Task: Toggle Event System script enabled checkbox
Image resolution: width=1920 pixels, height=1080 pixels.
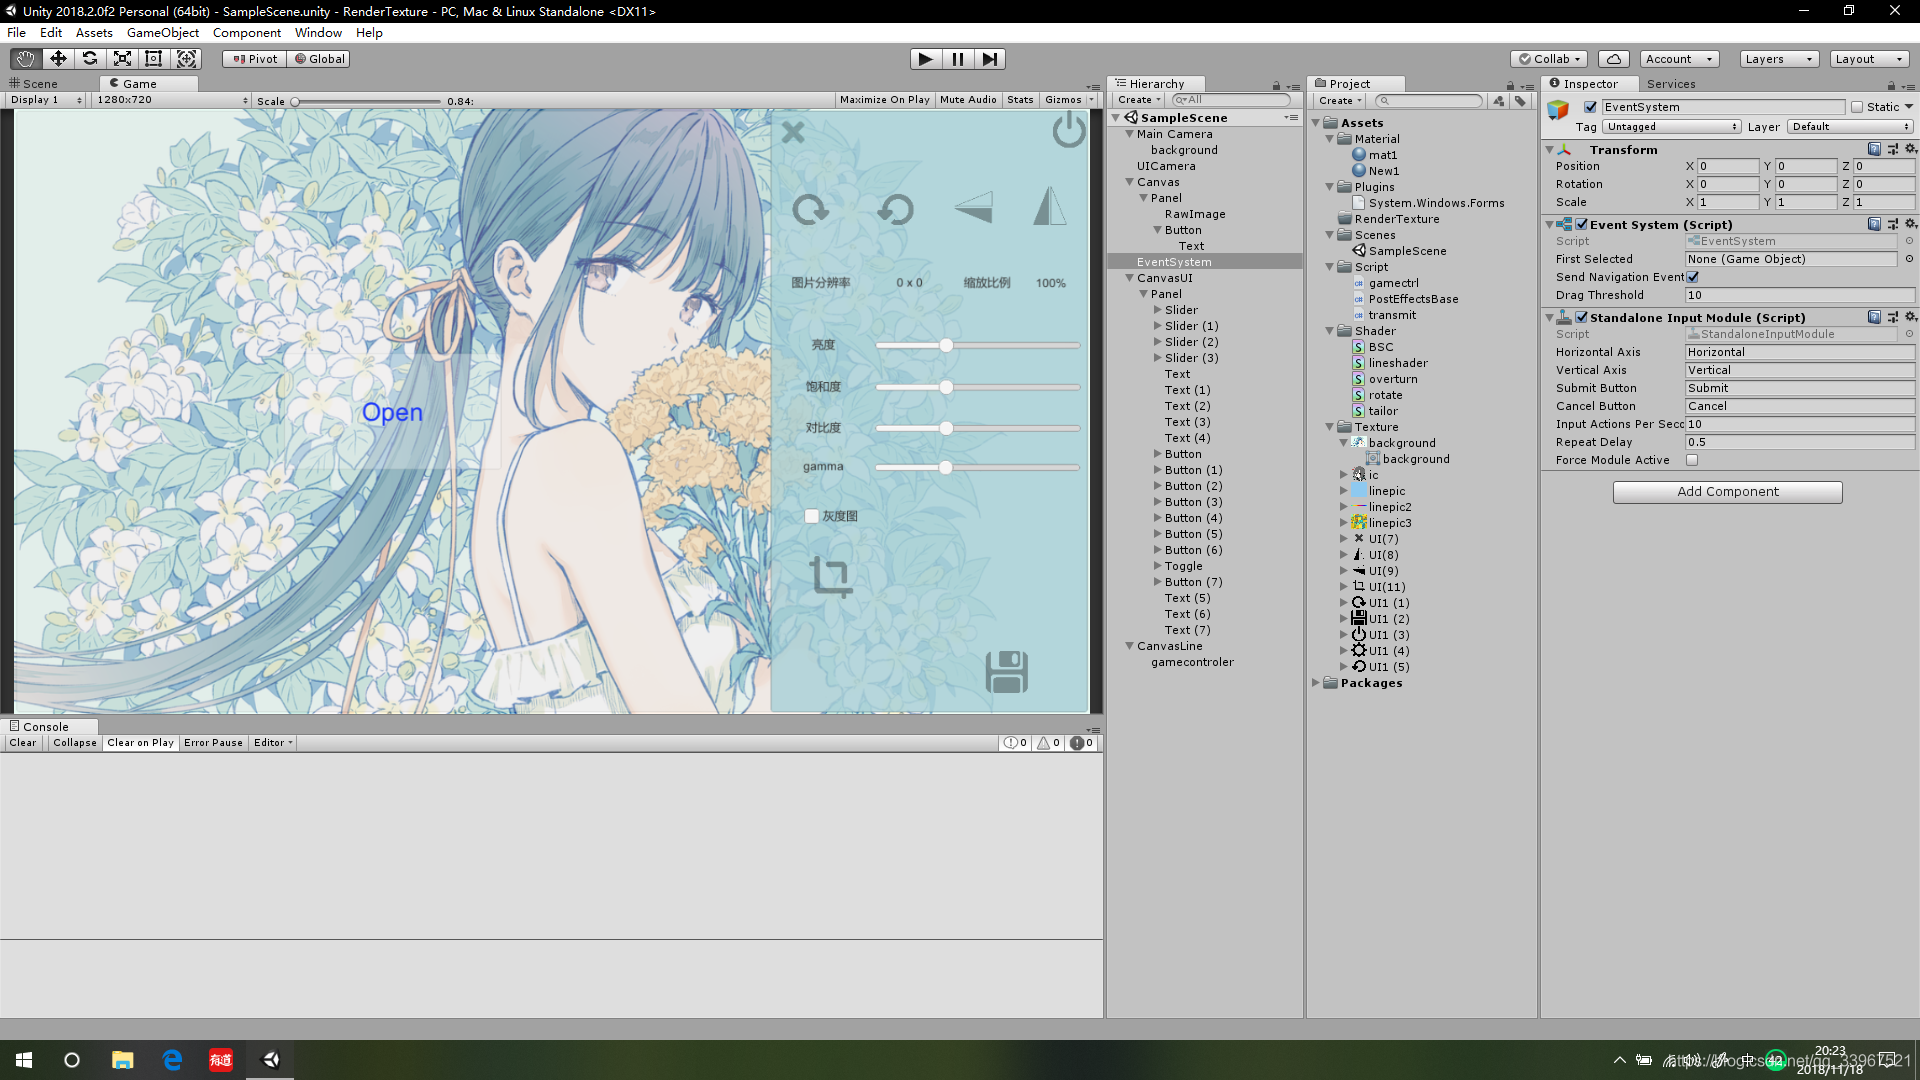Action: pyautogui.click(x=1582, y=224)
